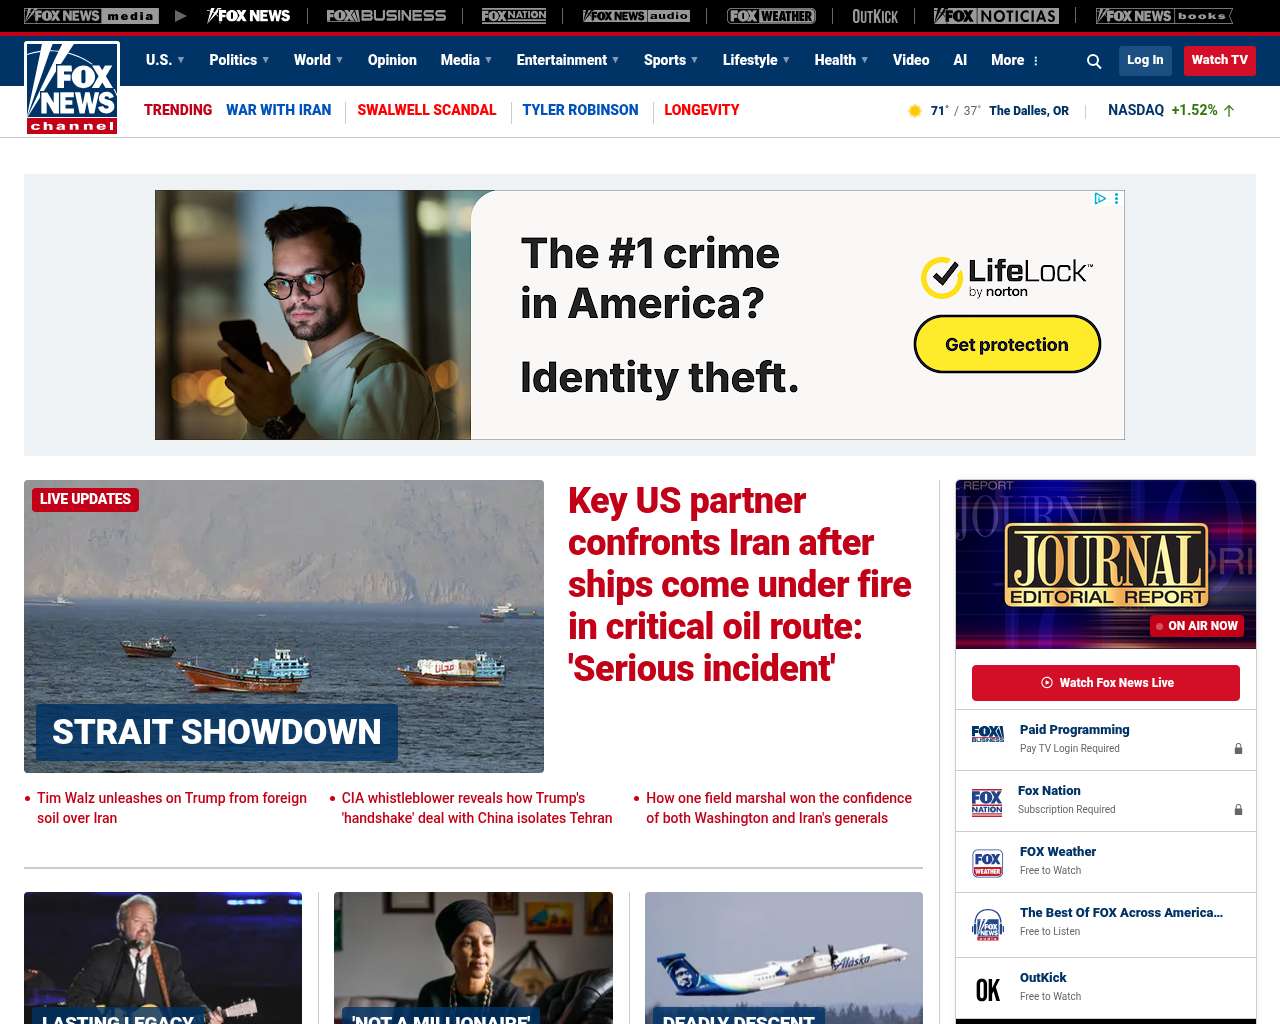Open the Opinion section
Screen dimensions: 1280x1024
click(x=392, y=60)
